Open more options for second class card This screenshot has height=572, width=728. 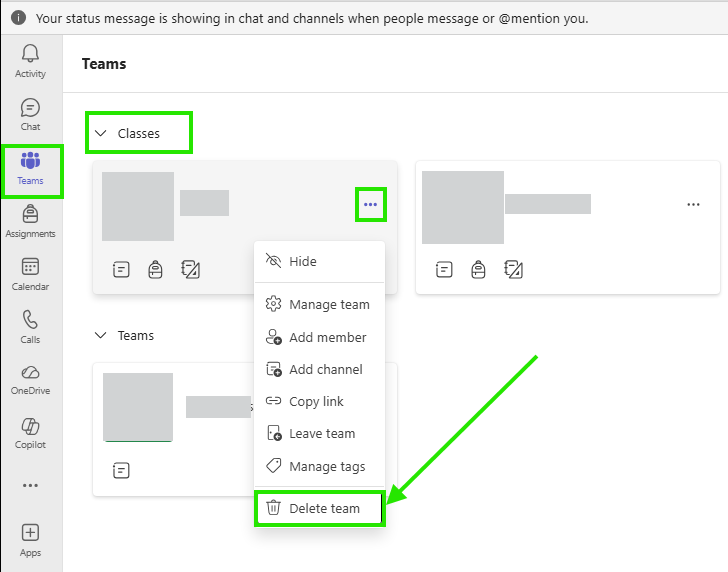pyautogui.click(x=693, y=204)
